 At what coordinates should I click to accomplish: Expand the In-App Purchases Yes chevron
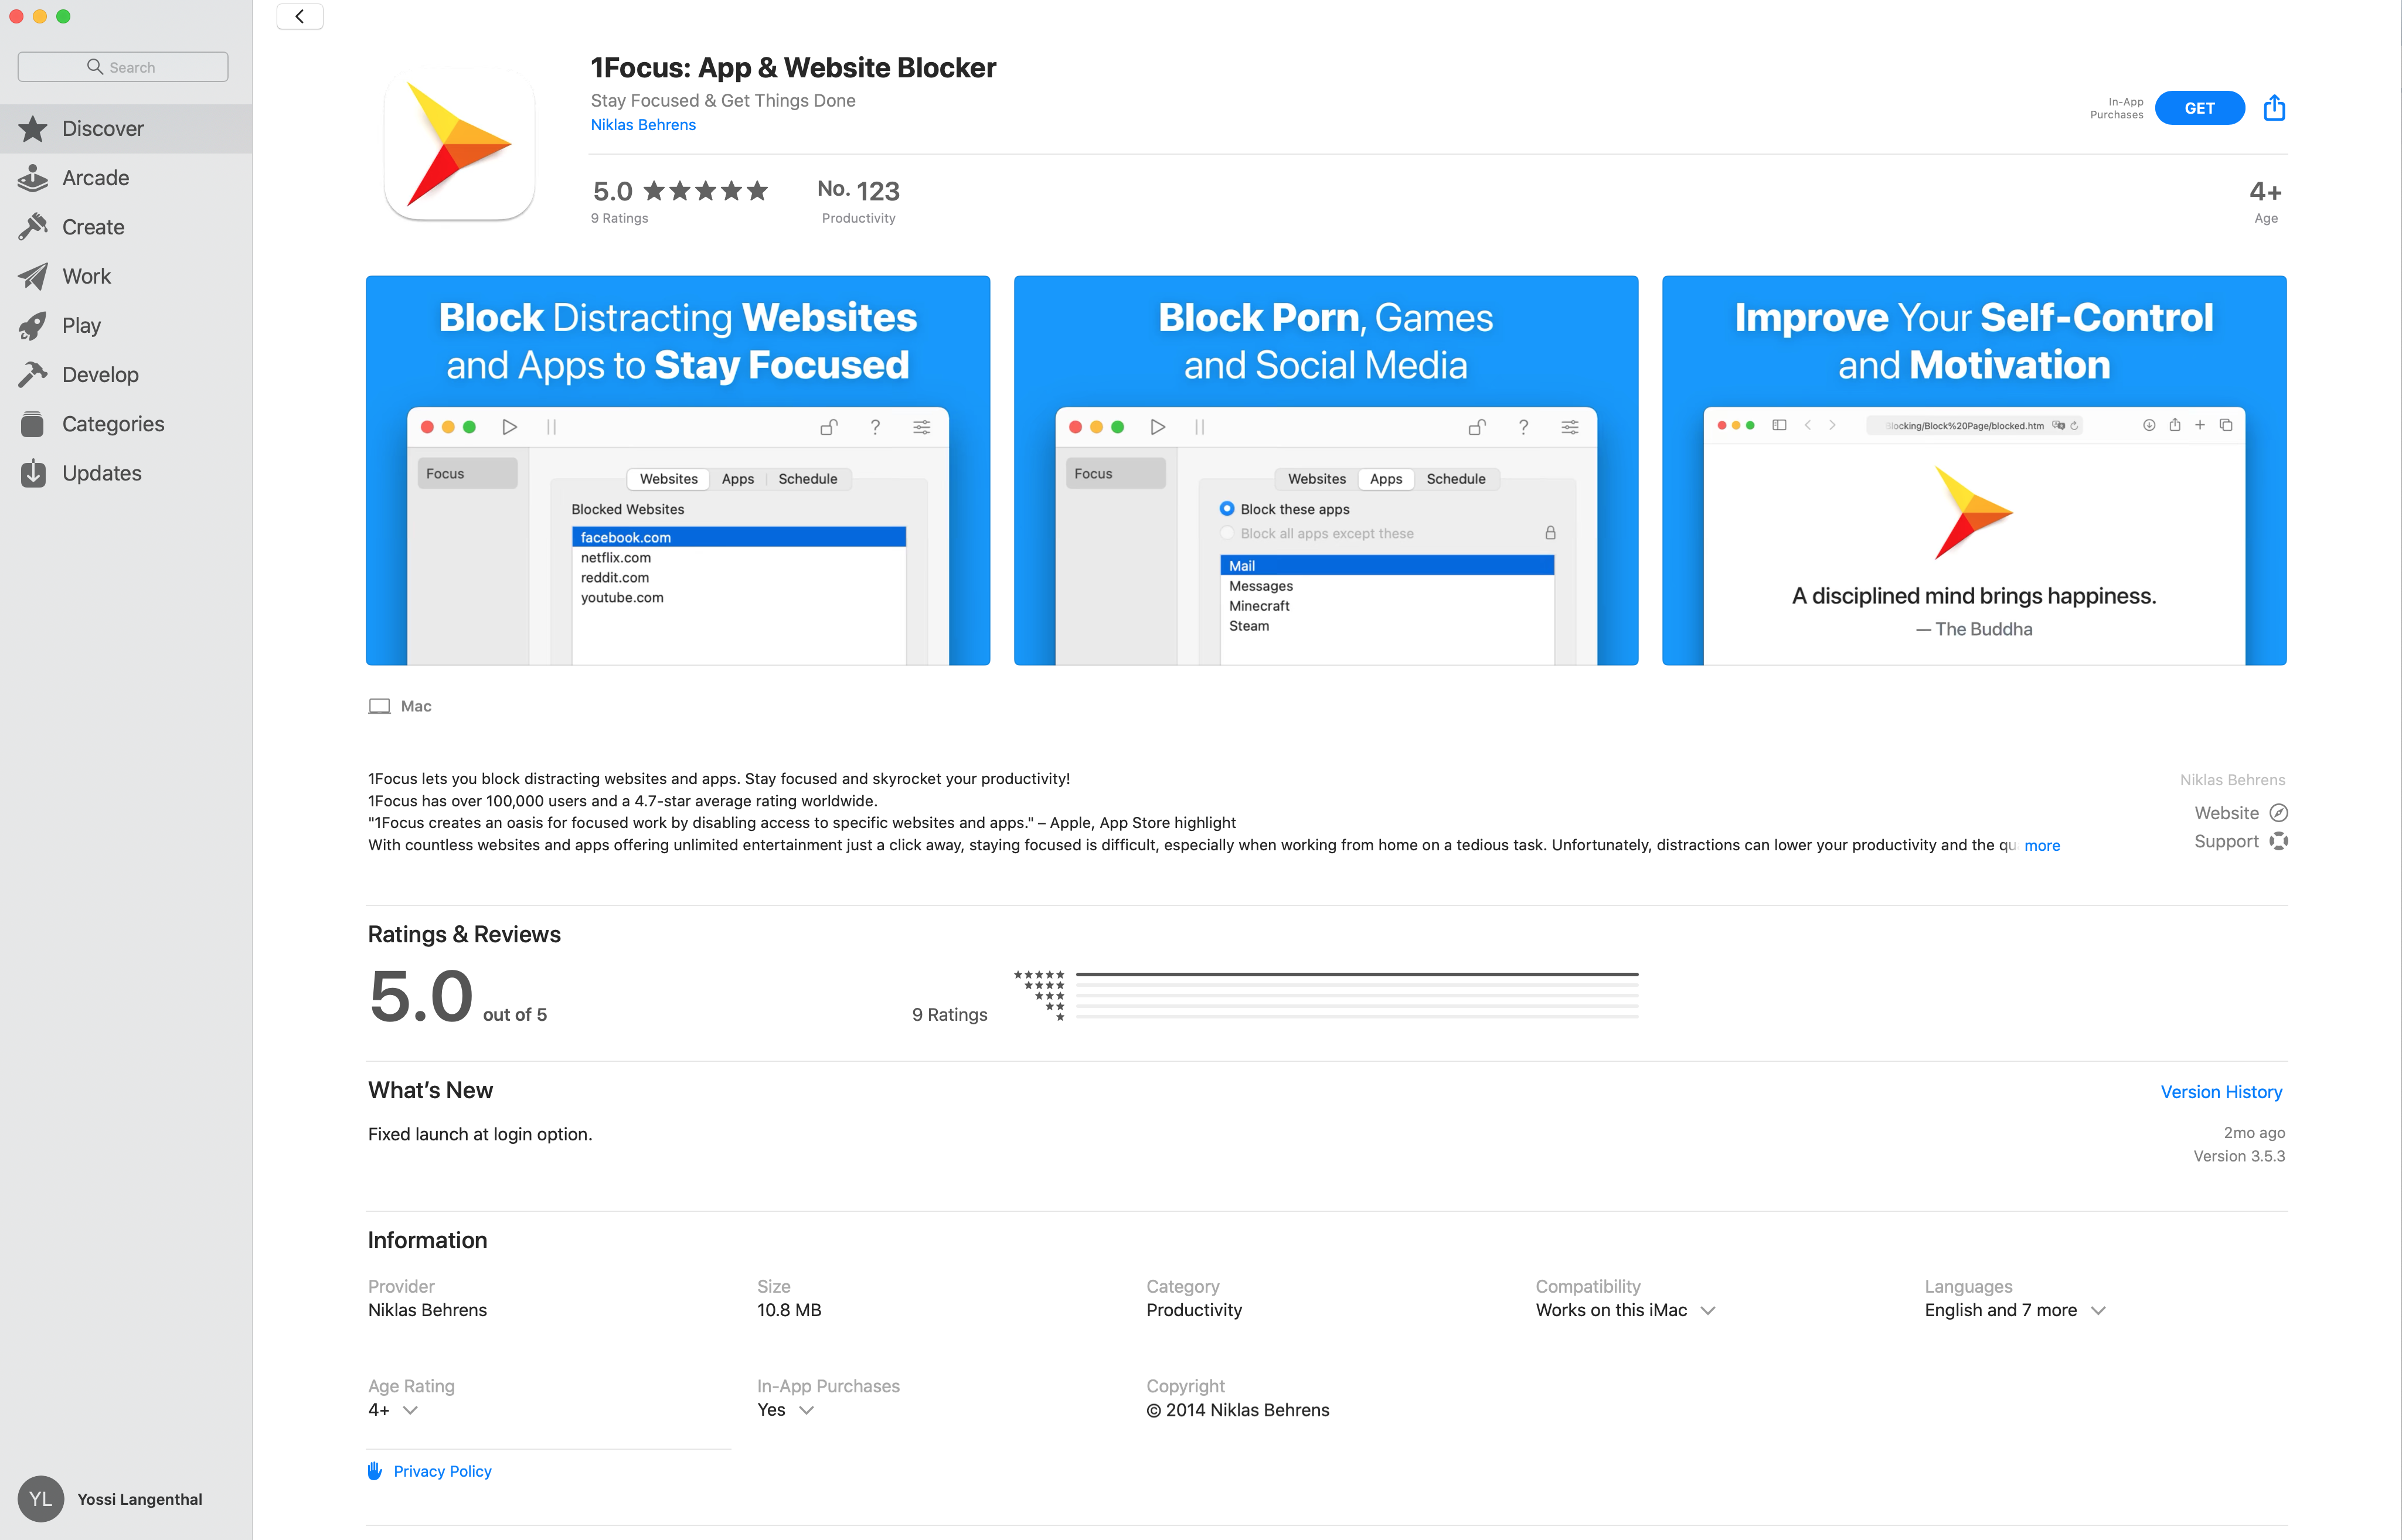[x=807, y=1410]
